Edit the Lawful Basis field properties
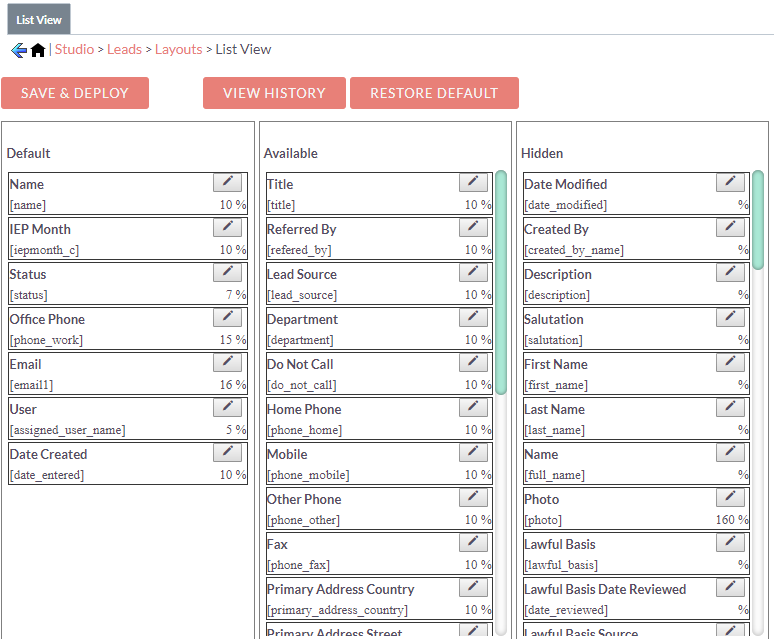Image resolution: width=774 pixels, height=639 pixels. point(731,542)
